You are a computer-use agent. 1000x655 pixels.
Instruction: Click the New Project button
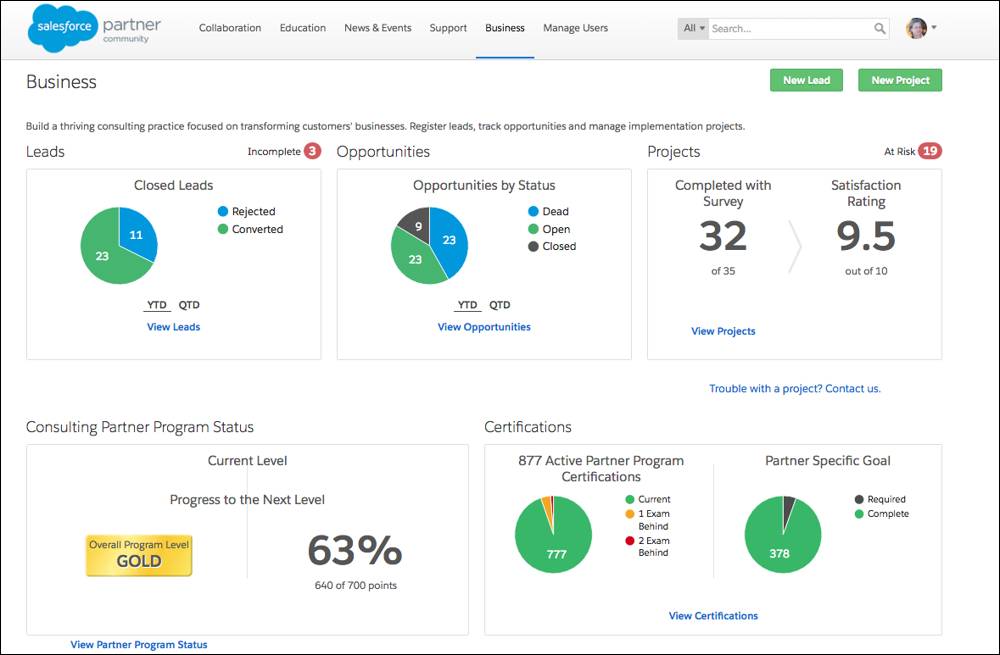900,80
